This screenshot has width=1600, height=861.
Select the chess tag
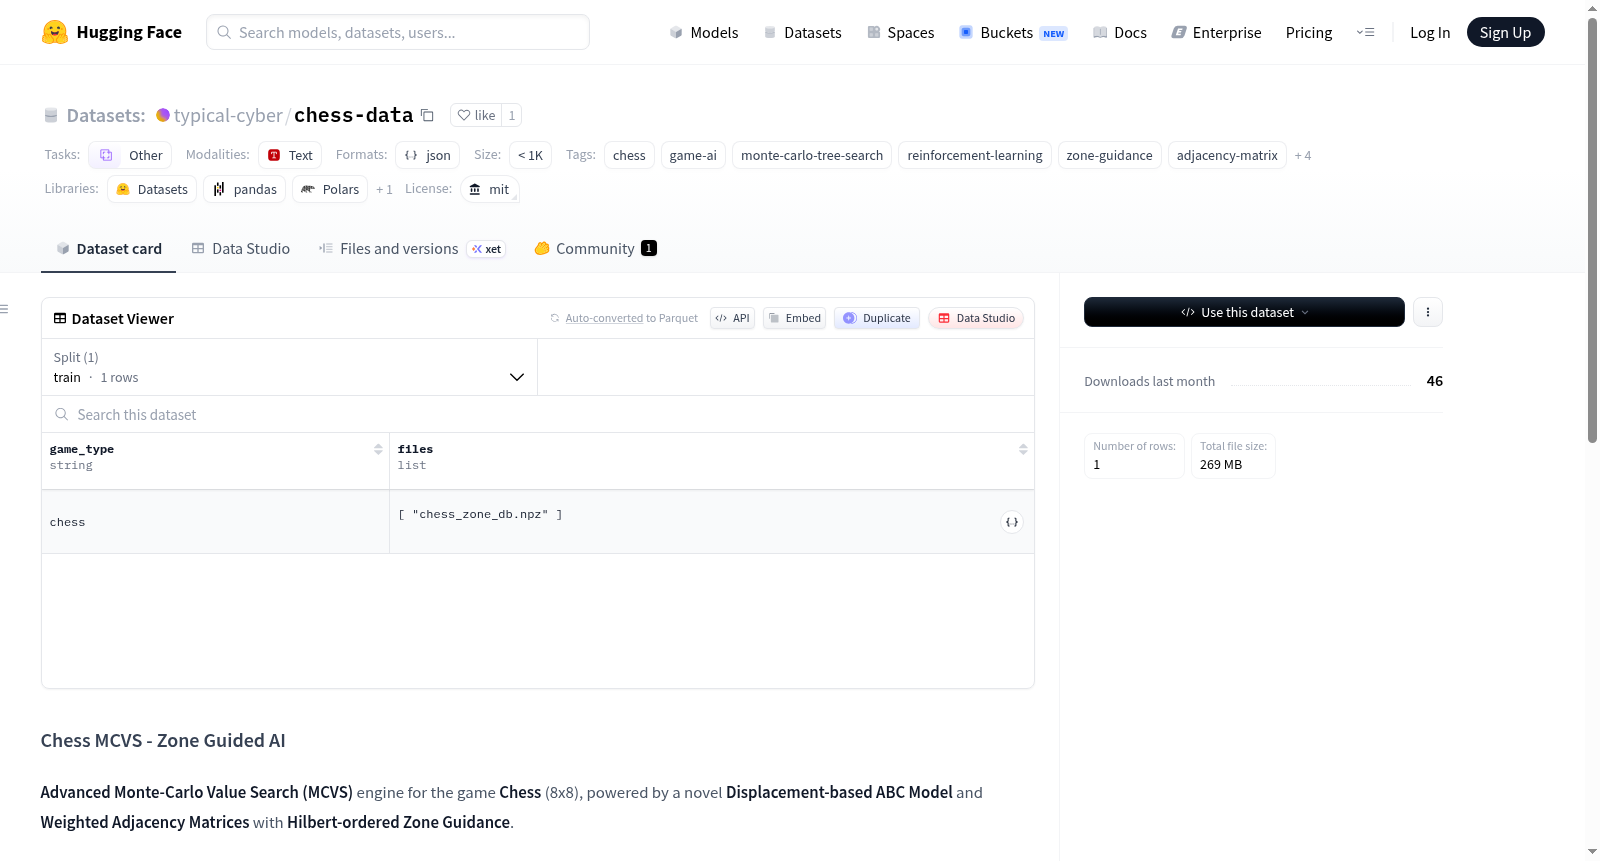pyautogui.click(x=629, y=155)
